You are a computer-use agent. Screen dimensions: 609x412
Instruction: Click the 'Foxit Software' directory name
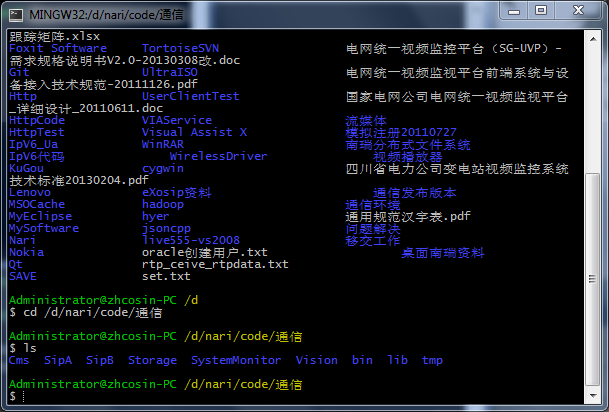58,49
